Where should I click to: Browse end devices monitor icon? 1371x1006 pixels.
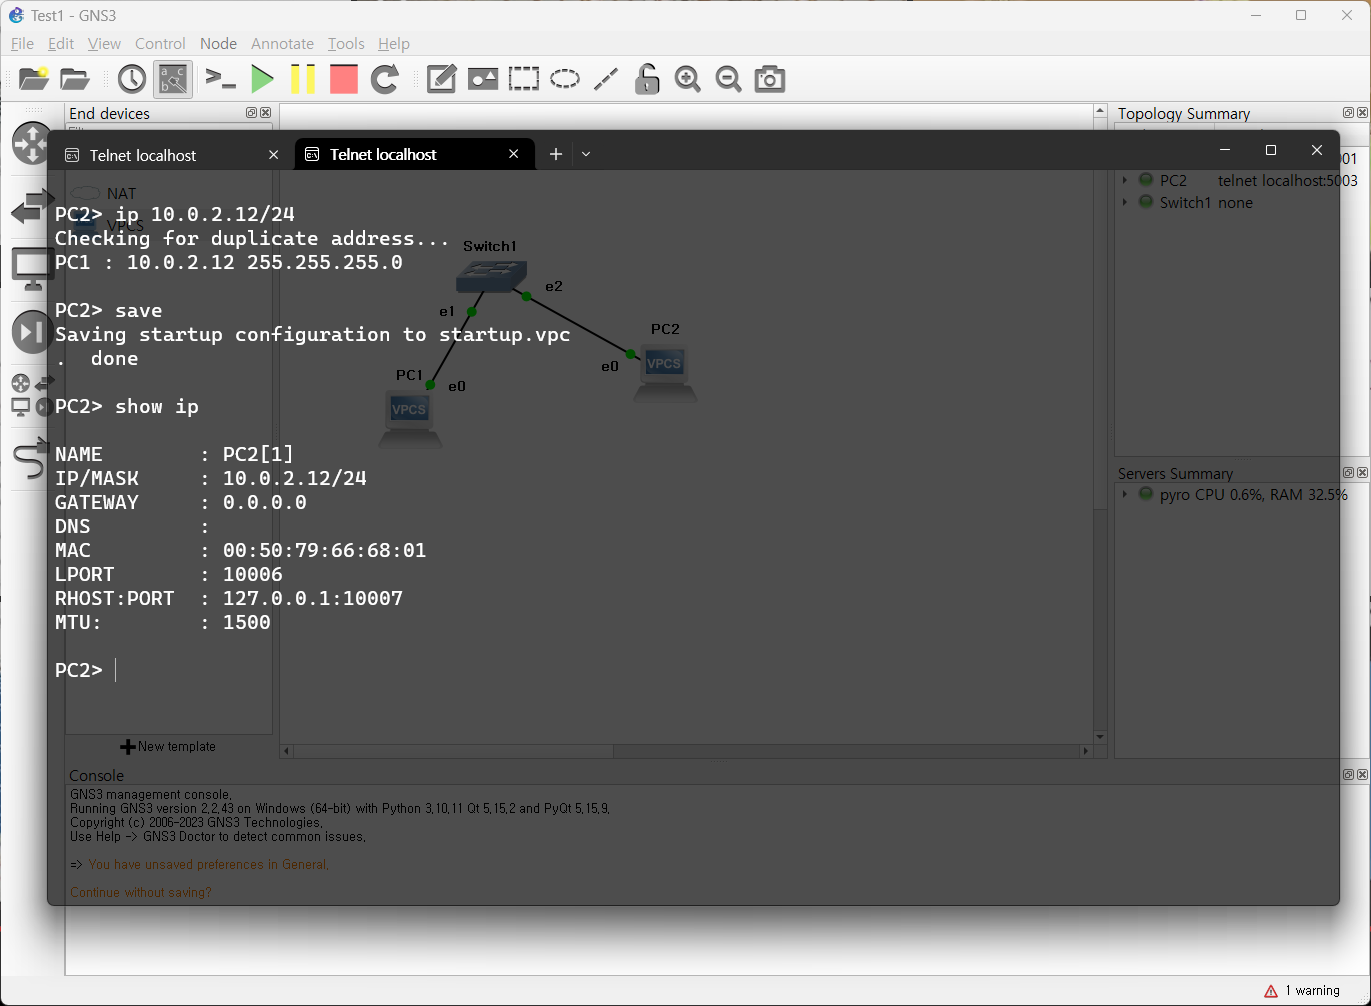coord(31,269)
